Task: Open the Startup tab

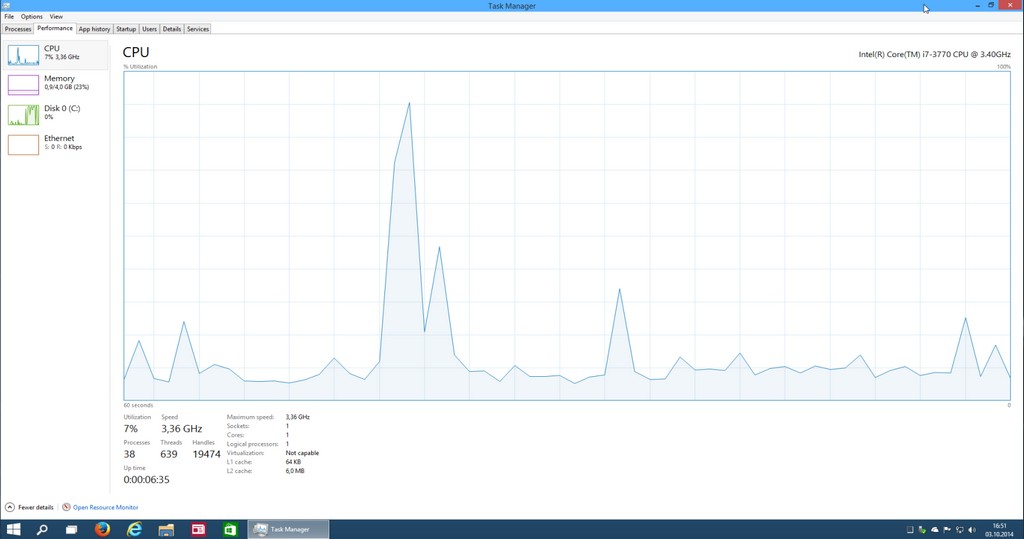Action: [126, 29]
